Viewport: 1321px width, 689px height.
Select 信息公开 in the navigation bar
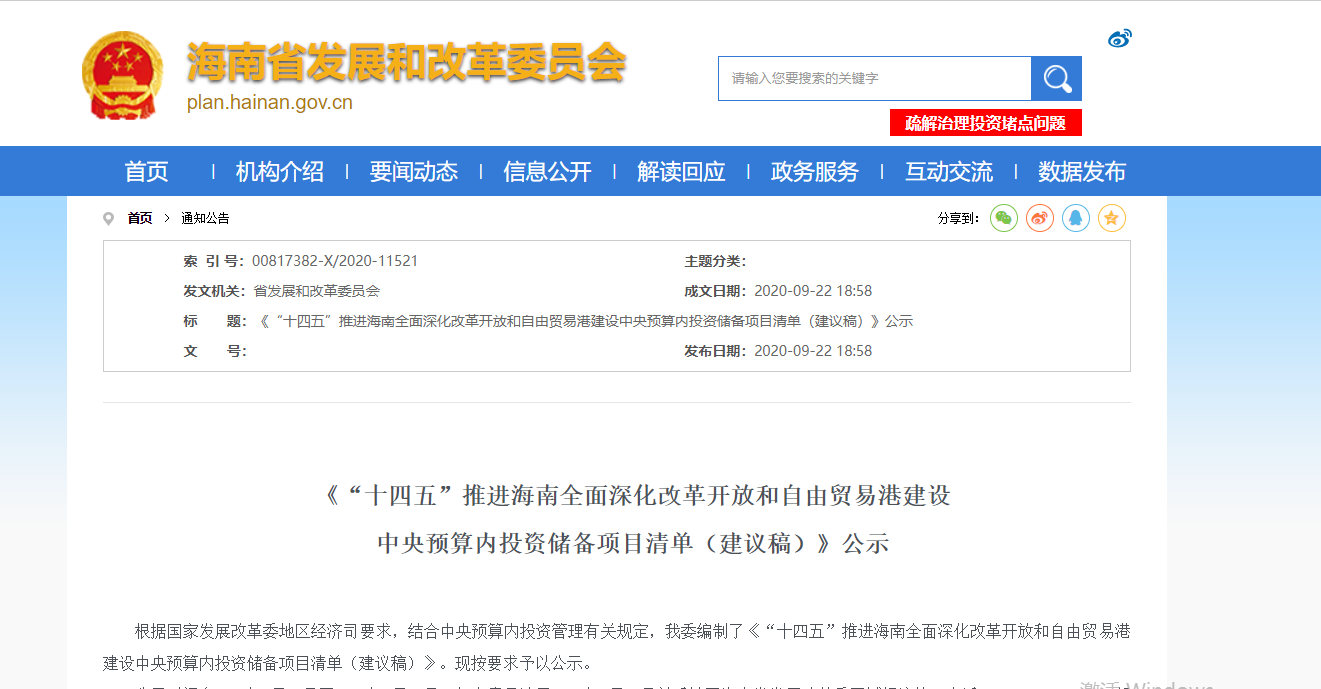tap(547, 172)
